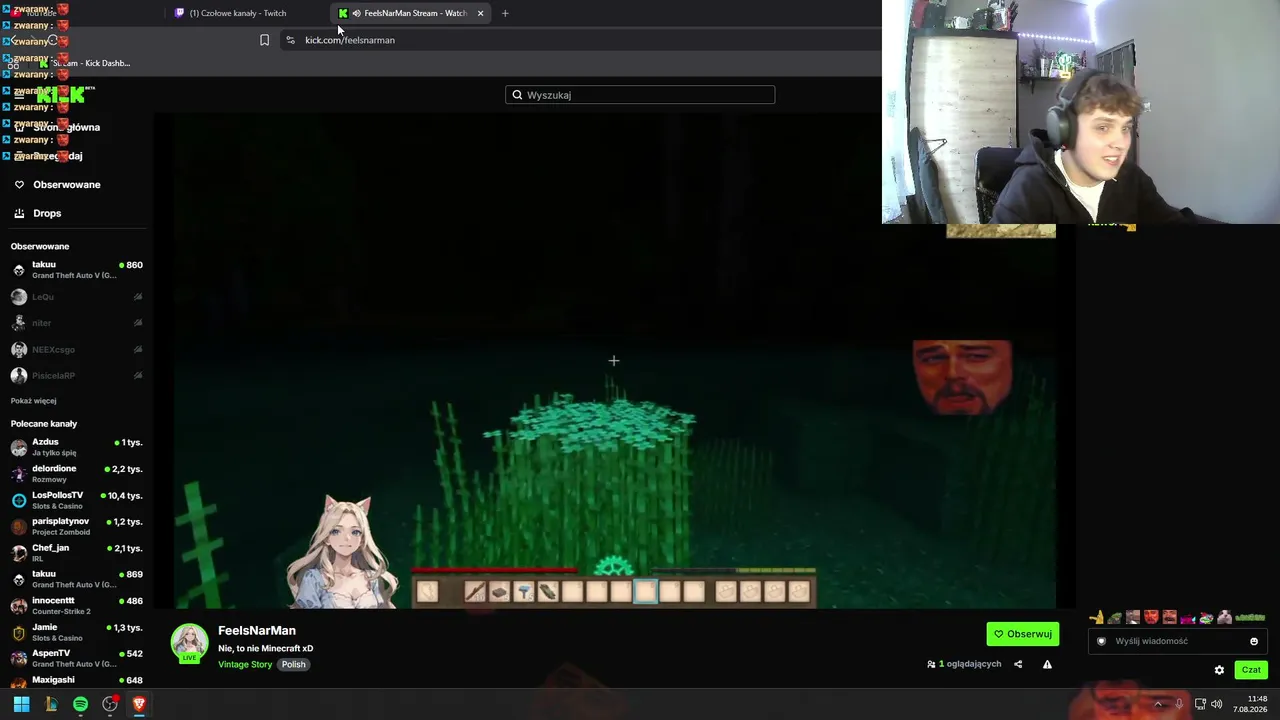1280x720 pixels.
Task: Click the stream title 'Nie, to nie Minecraft xD'
Action: pos(266,648)
